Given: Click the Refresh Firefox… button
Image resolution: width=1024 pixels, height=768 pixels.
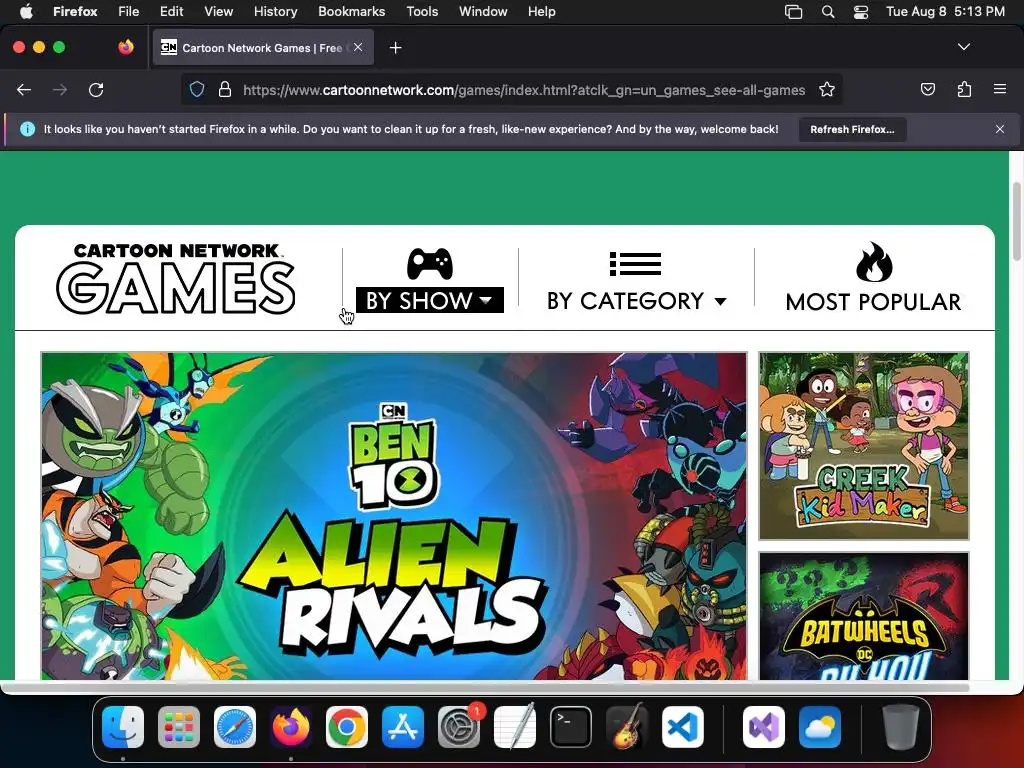Looking at the screenshot, I should (x=852, y=129).
